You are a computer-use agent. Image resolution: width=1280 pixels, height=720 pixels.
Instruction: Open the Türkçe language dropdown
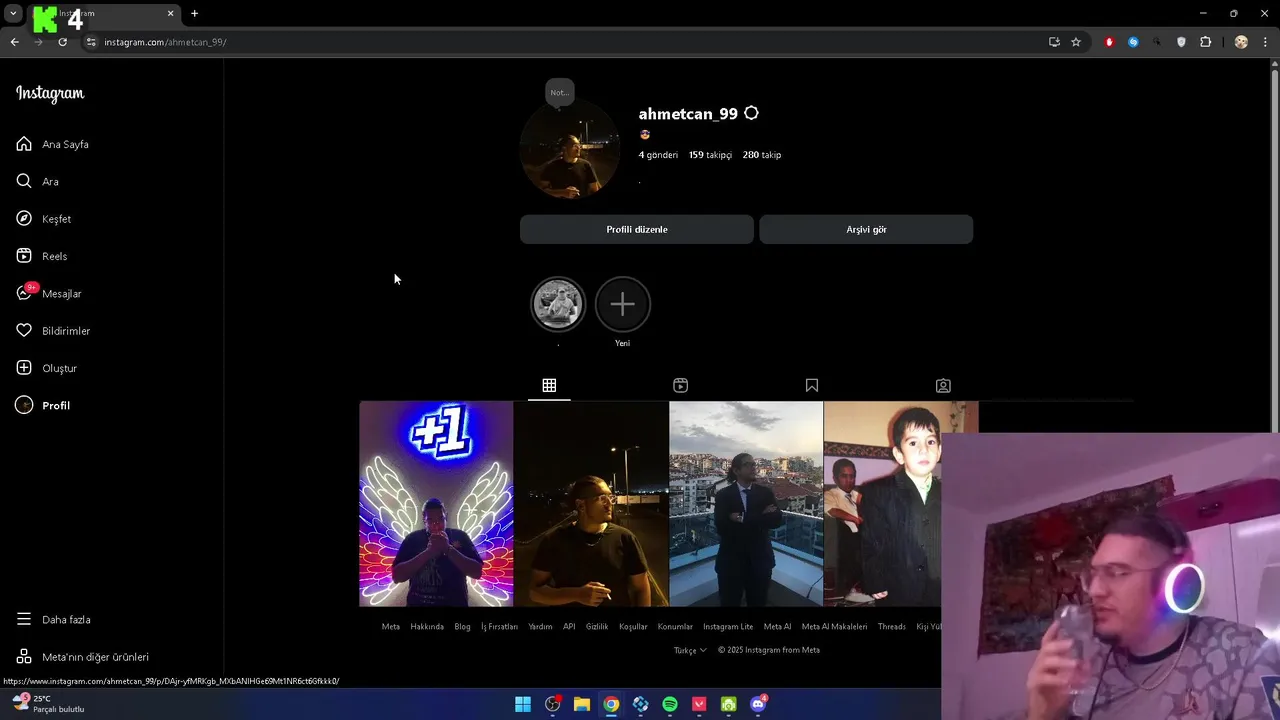pyautogui.click(x=690, y=650)
